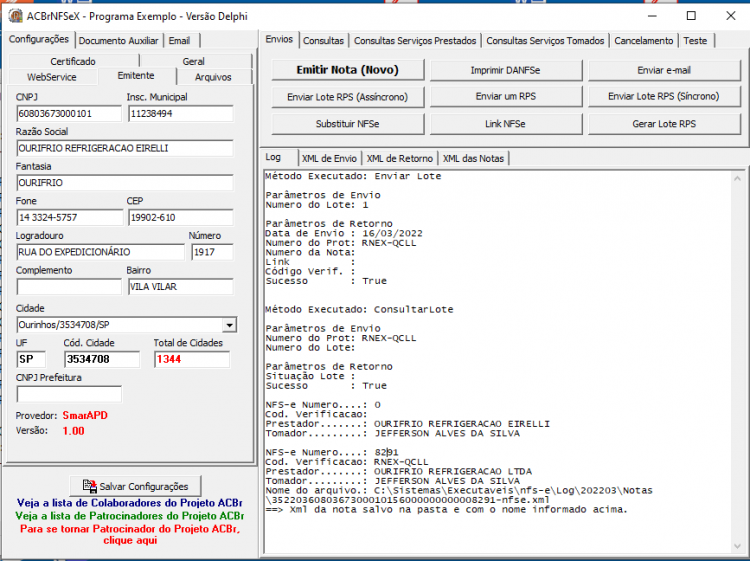This screenshot has height=561, width=750.
Task: Click log line 'Tomador: JEFFERSON ALVES DA SILVA' first entry
Action: click(393, 433)
